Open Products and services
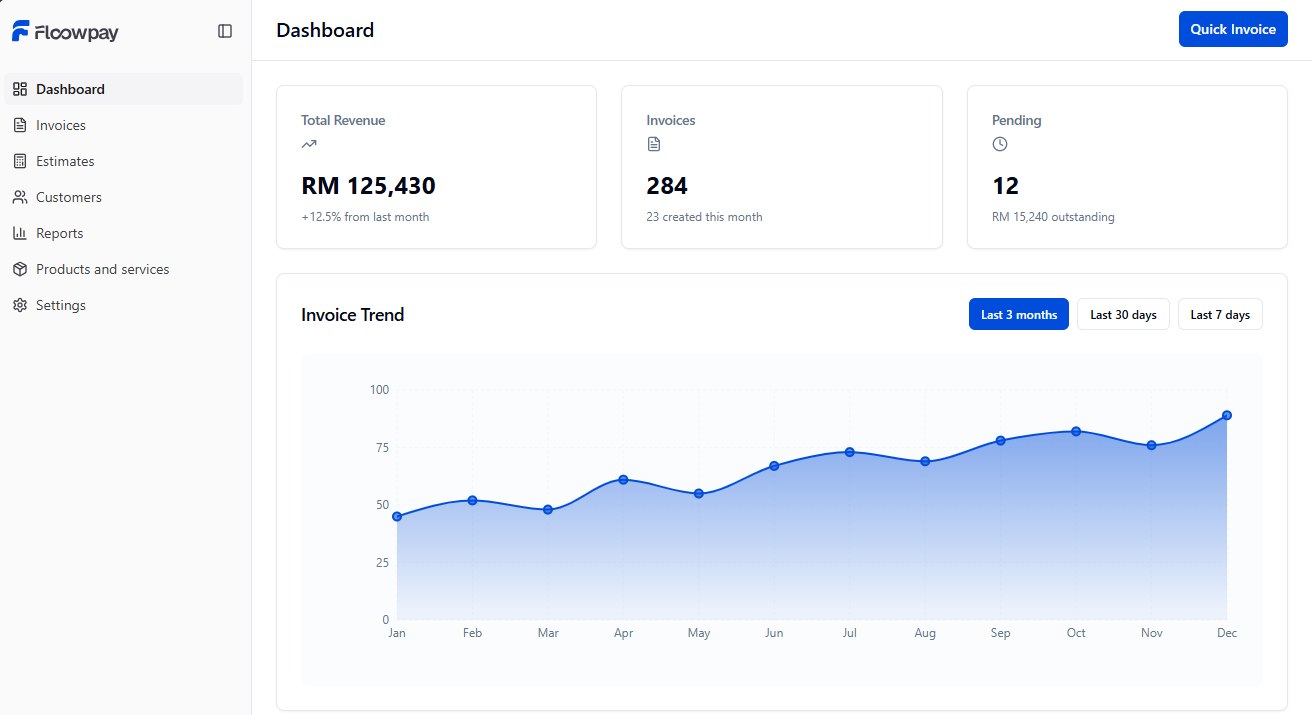The width and height of the screenshot is (1312, 715). tap(124, 269)
